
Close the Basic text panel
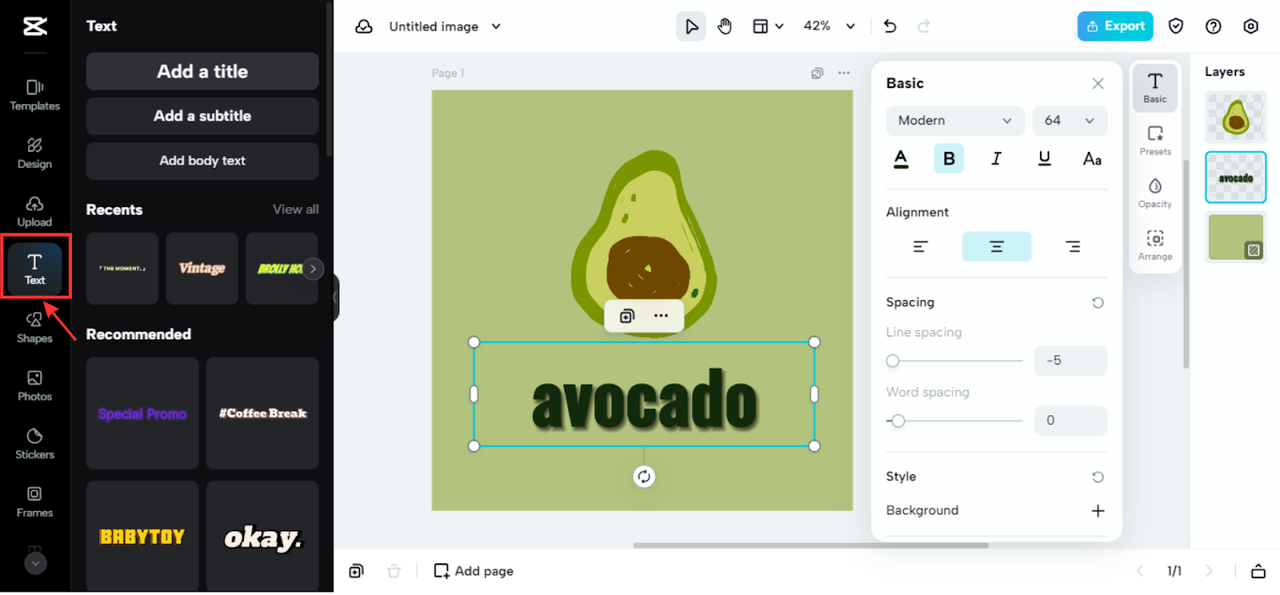(x=1098, y=84)
